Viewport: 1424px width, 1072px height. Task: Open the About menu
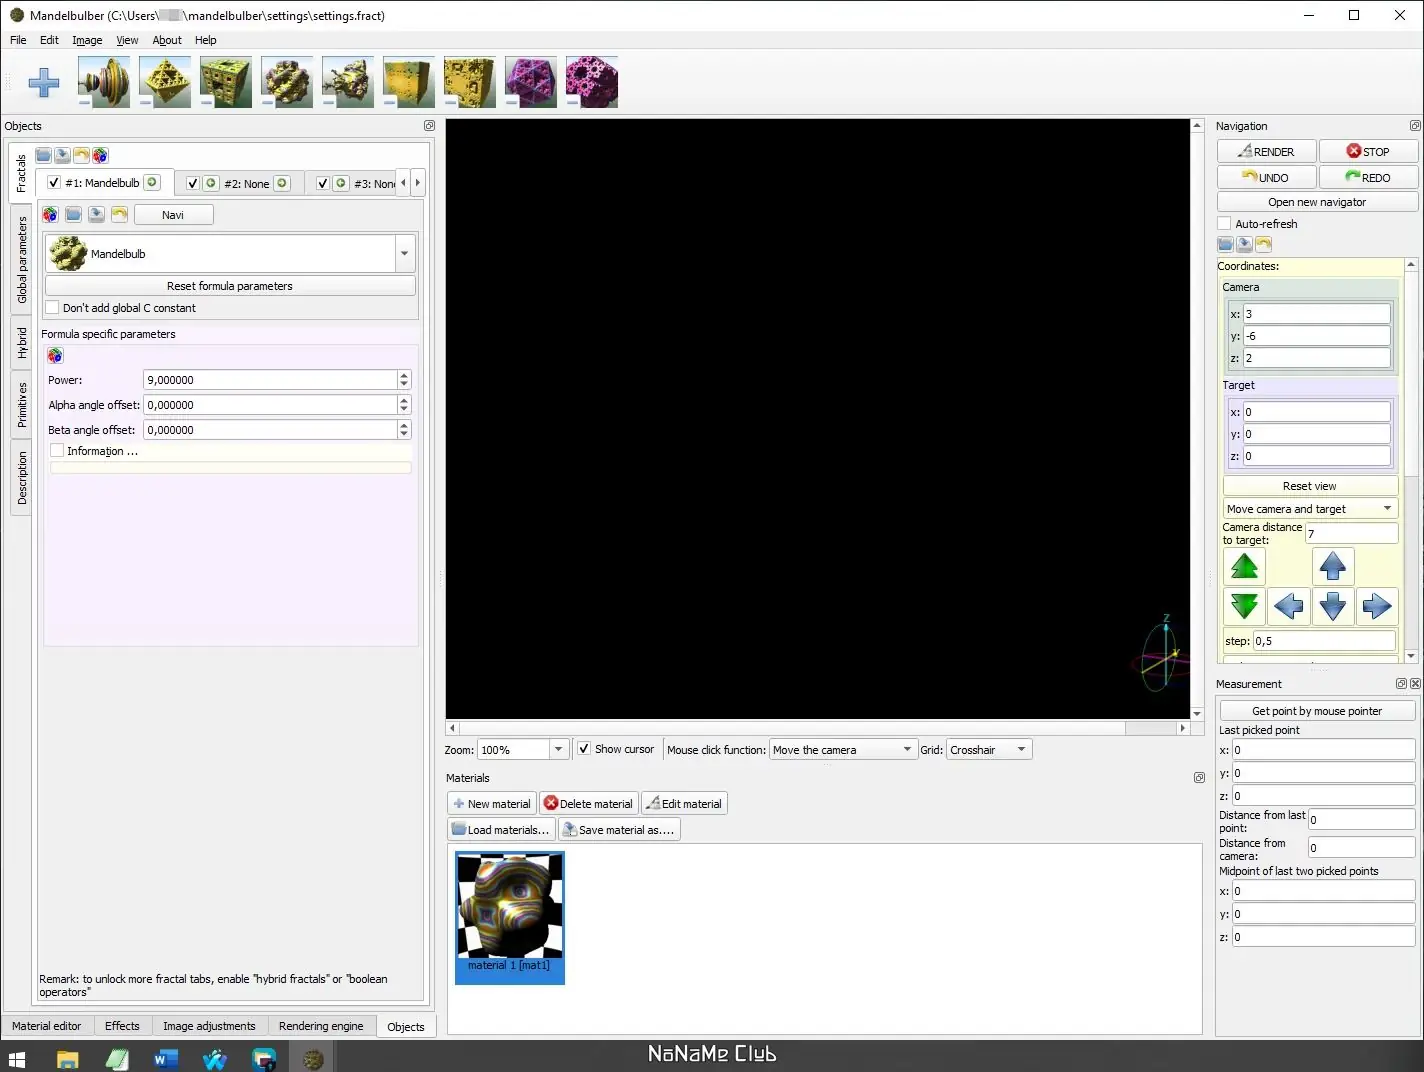coord(167,40)
